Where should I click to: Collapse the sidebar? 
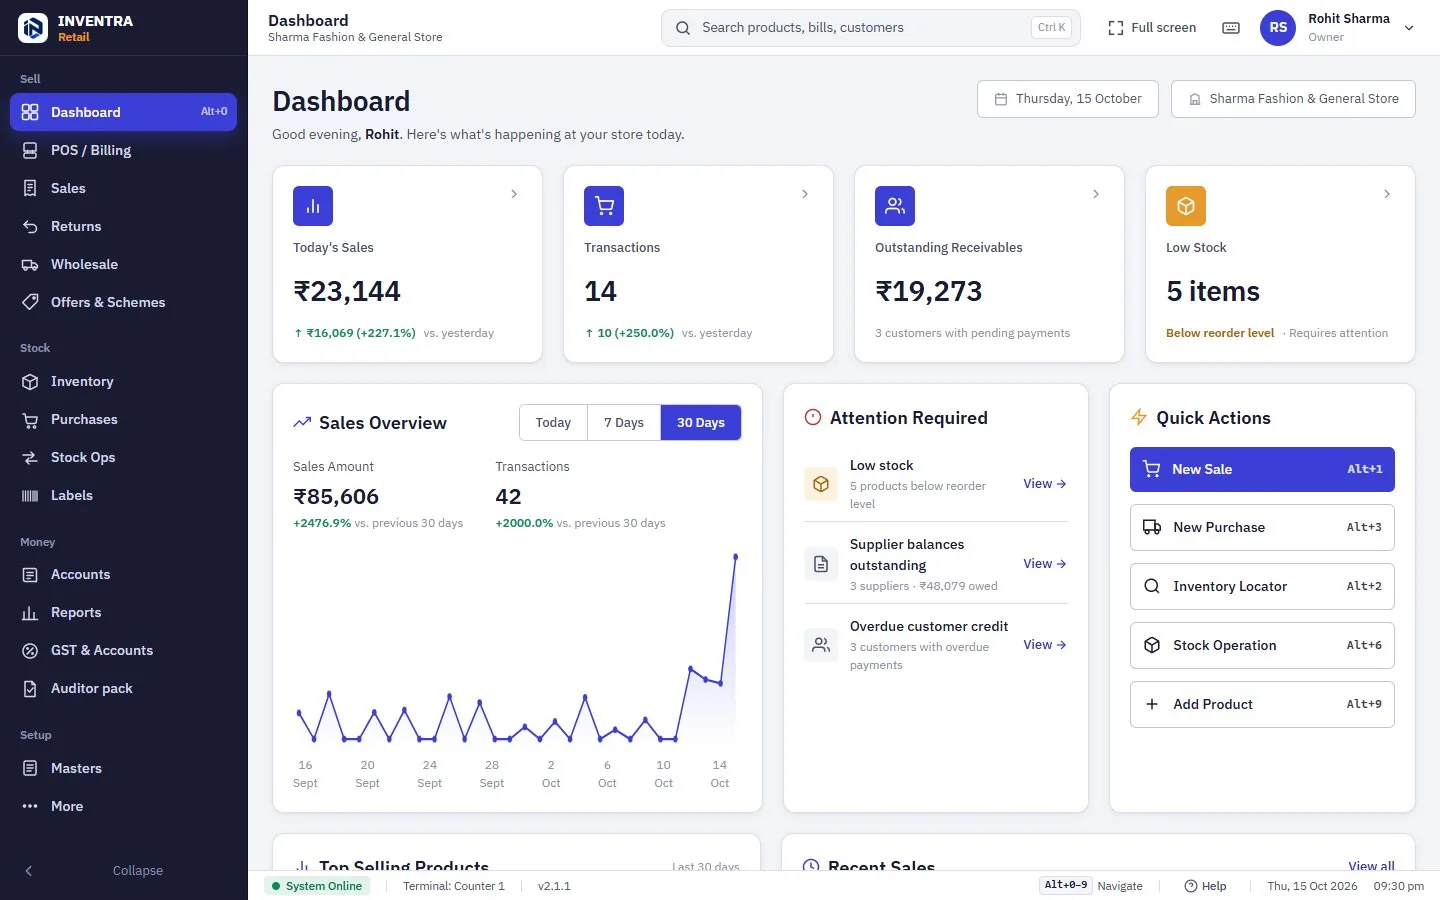point(124,871)
